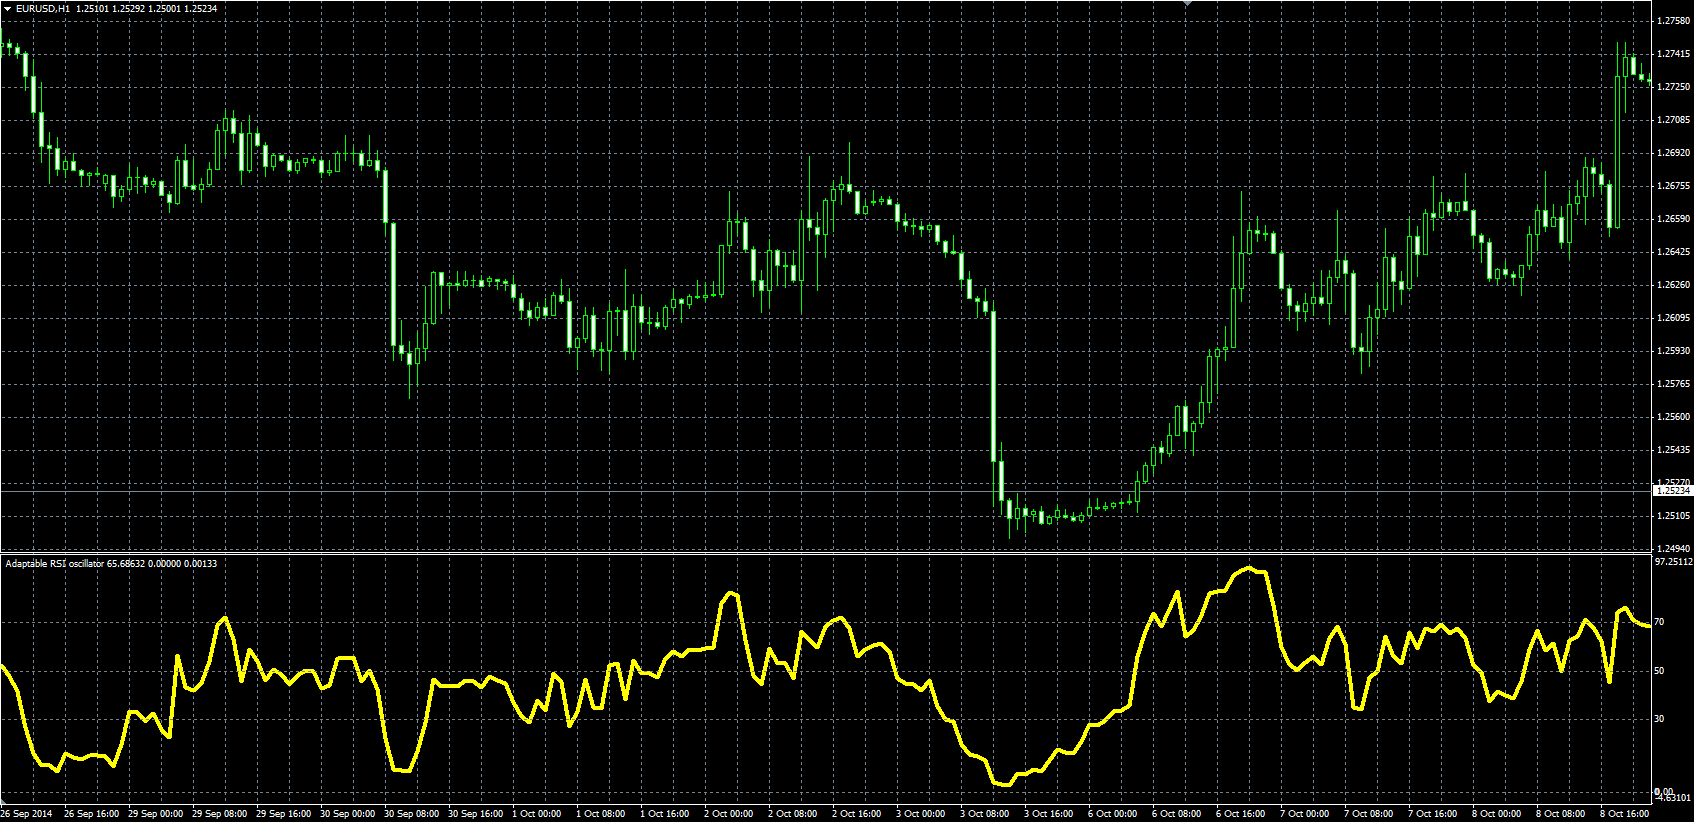This screenshot has height=822, width=1694.
Task: Click time axis label 29 Sep 00:00
Action: (155, 814)
